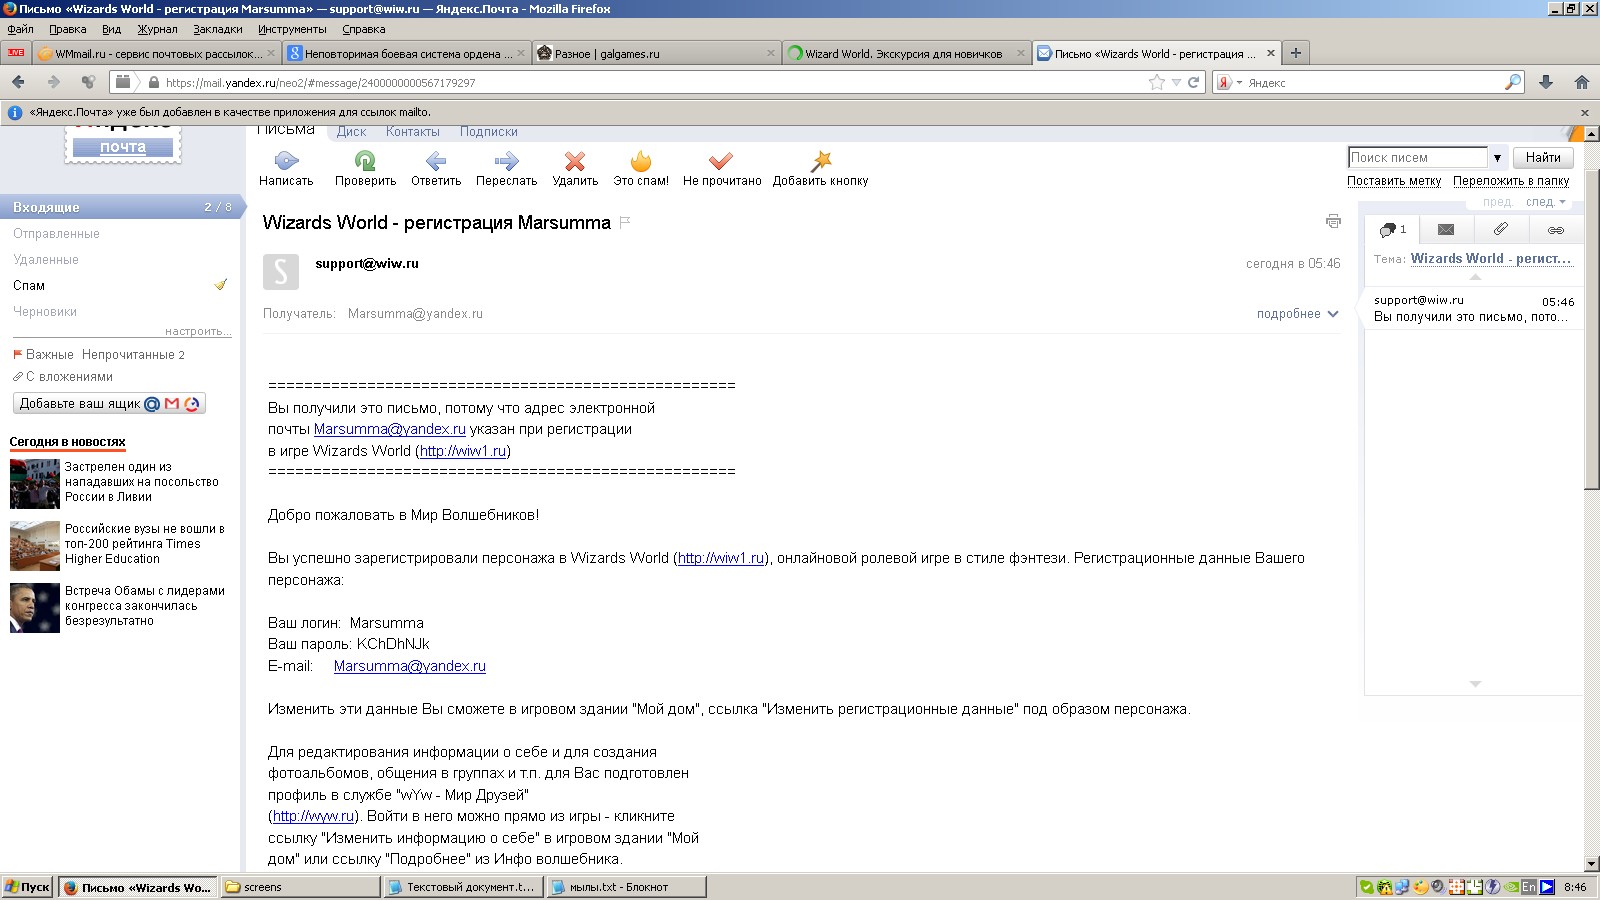The width and height of the screenshot is (1600, 900).
Task: Open the Отправленные folder
Action: (x=56, y=233)
